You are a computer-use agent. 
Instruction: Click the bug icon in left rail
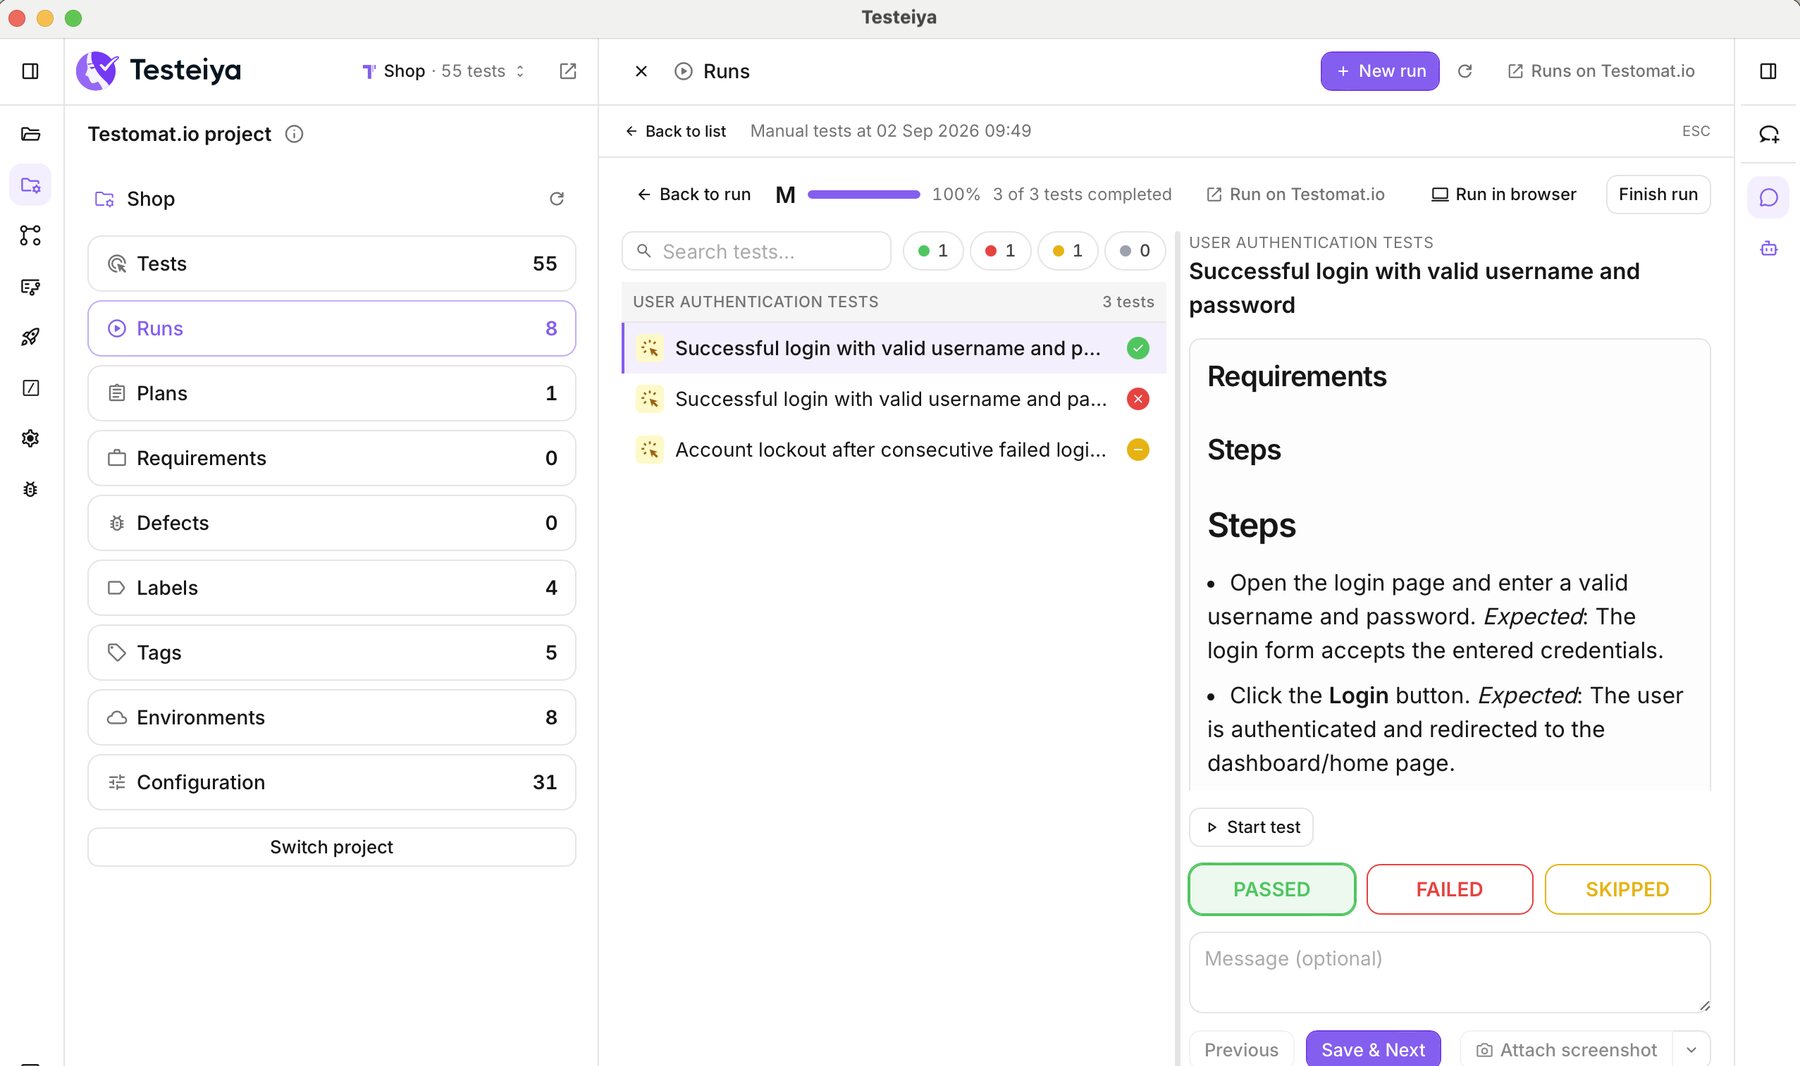tap(30, 489)
